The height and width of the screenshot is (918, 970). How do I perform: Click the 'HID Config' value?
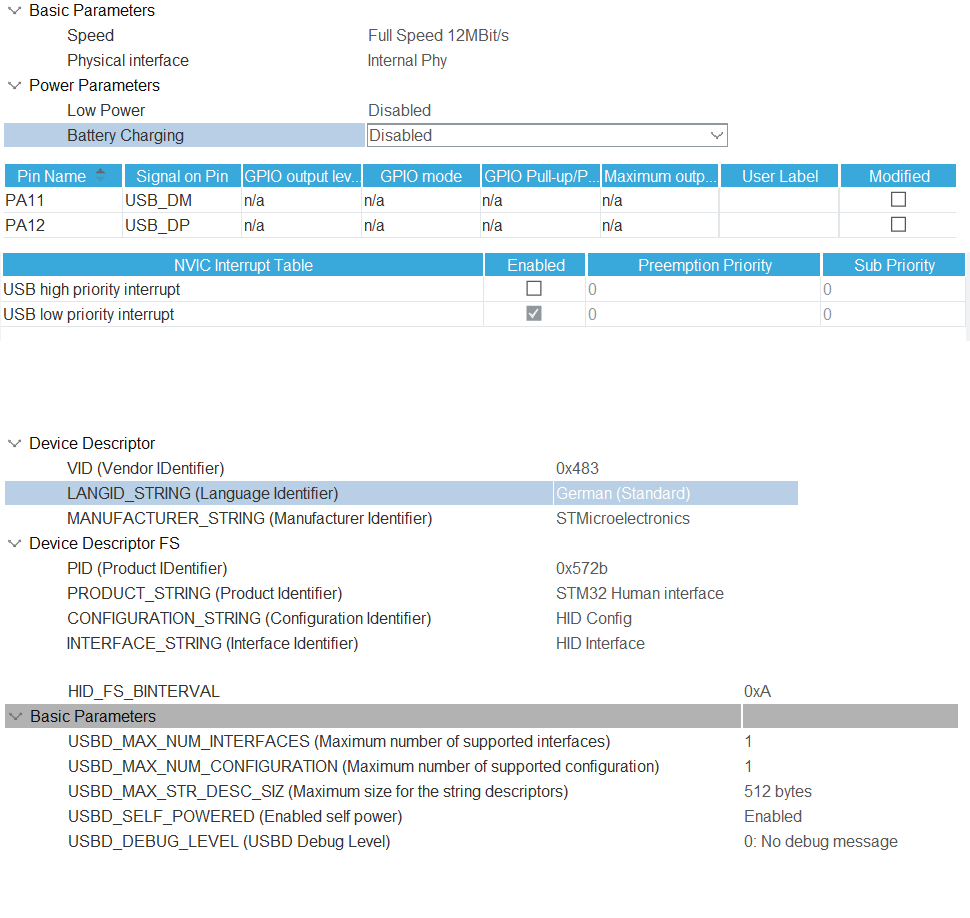point(594,619)
